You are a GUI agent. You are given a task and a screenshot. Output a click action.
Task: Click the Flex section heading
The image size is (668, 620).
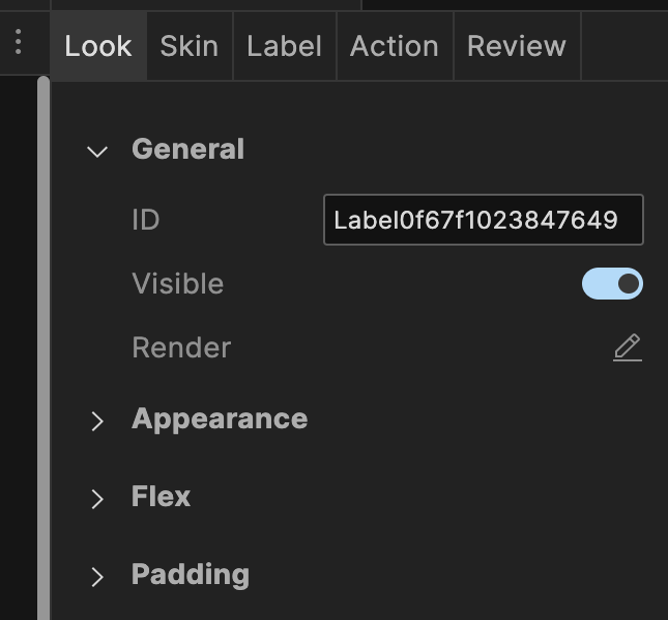pos(161,496)
